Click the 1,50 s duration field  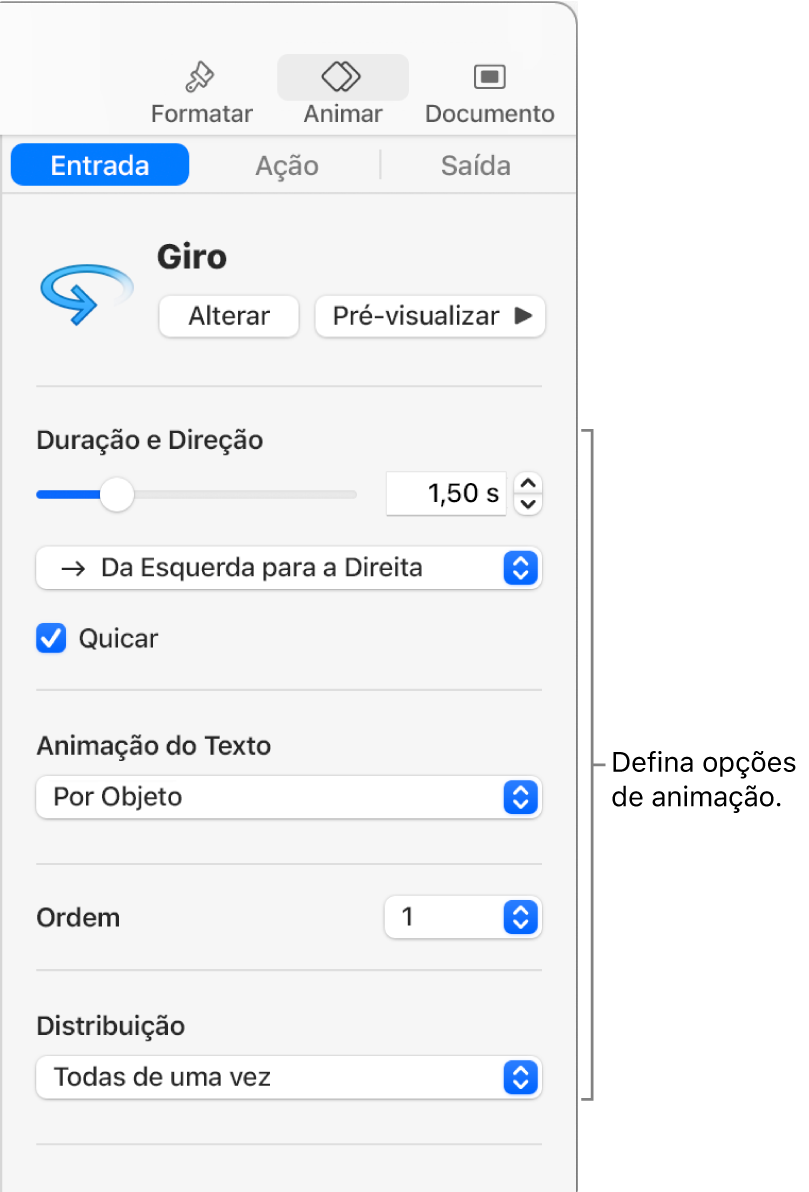pyautogui.click(x=446, y=494)
